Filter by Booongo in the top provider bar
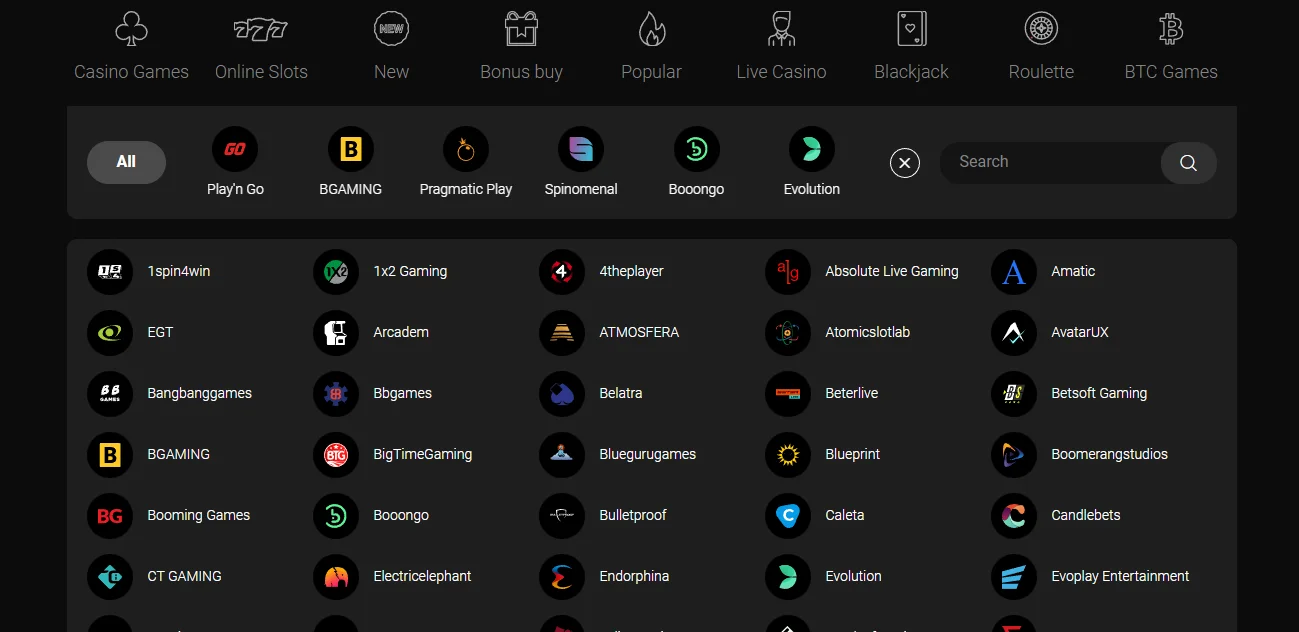Screen dimensions: 1299x632 click(696, 162)
